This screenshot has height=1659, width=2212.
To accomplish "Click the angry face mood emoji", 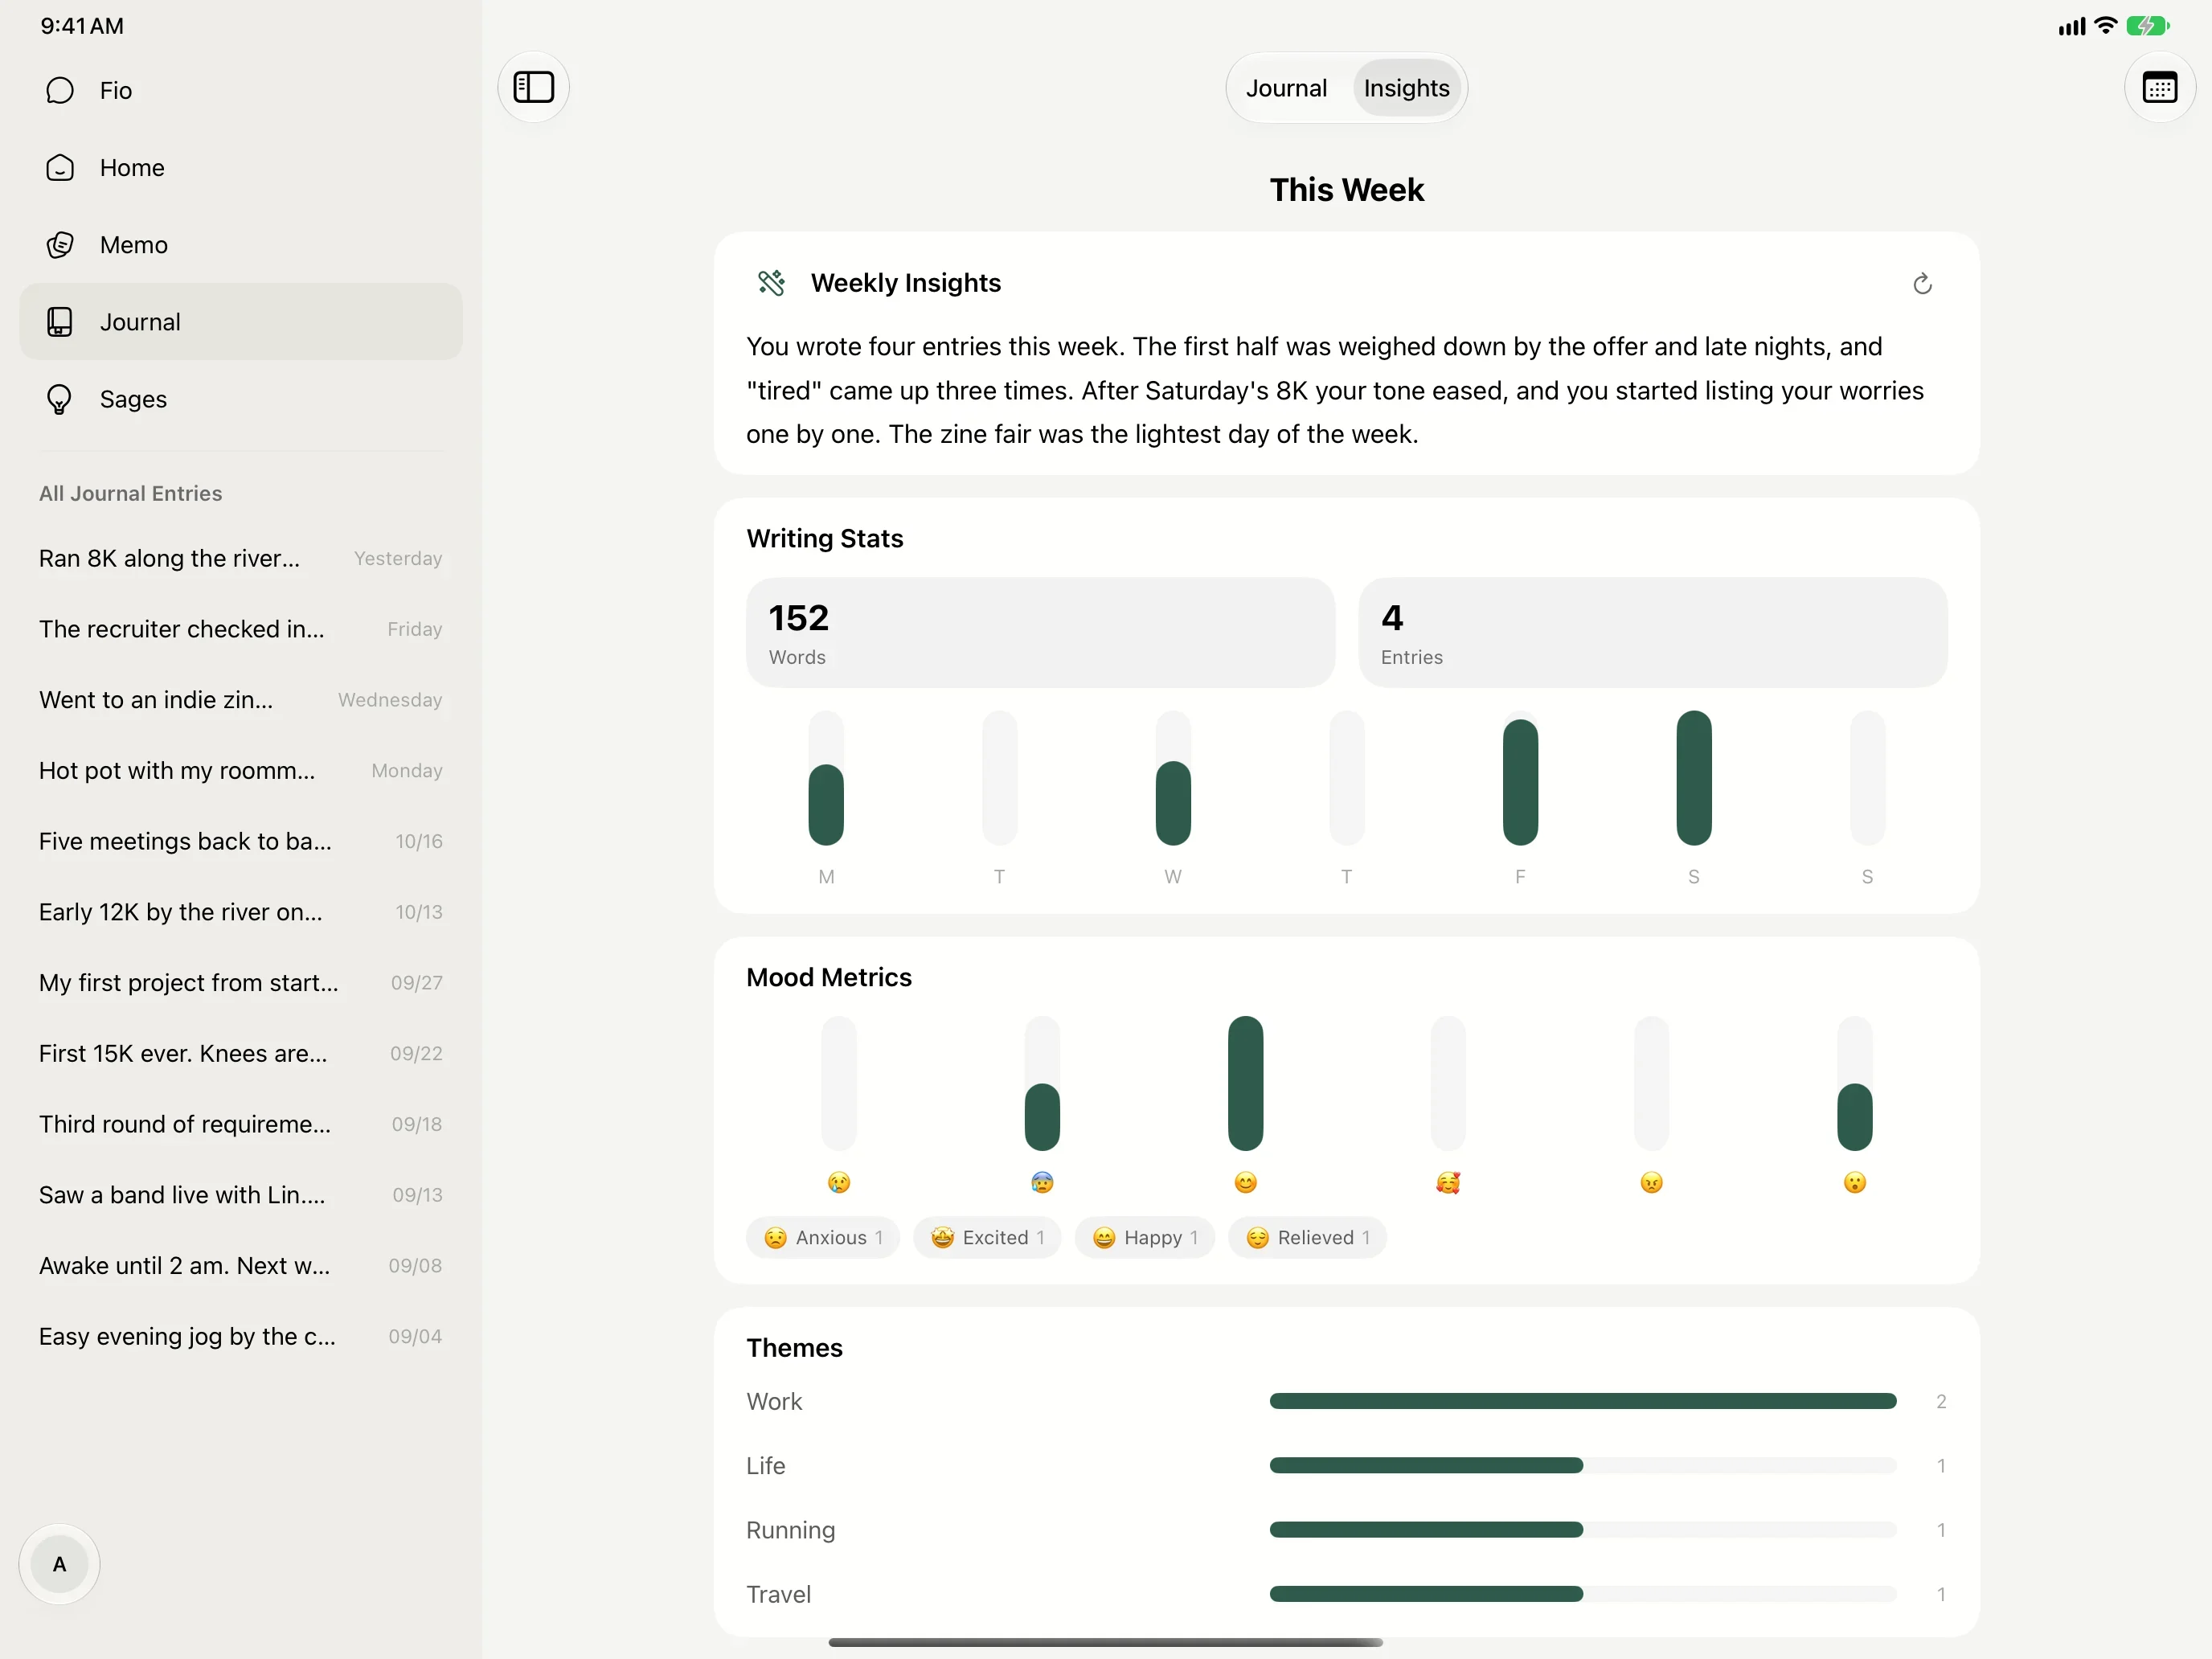I will click(x=1652, y=1183).
